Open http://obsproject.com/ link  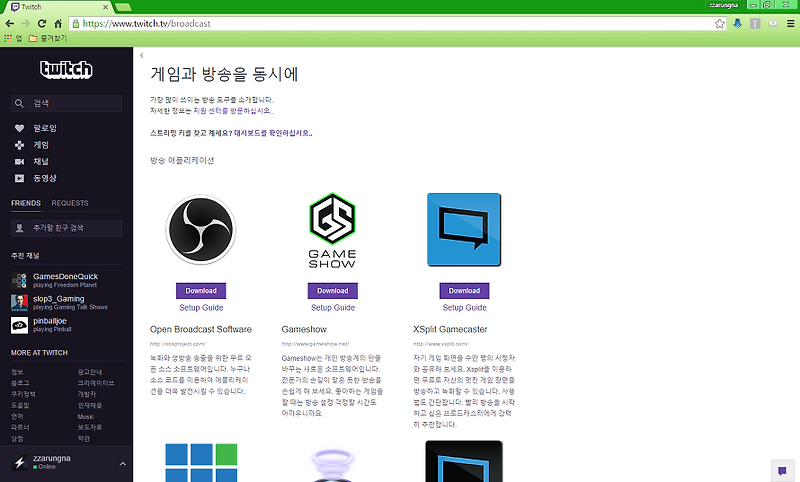pyautogui.click(x=178, y=344)
